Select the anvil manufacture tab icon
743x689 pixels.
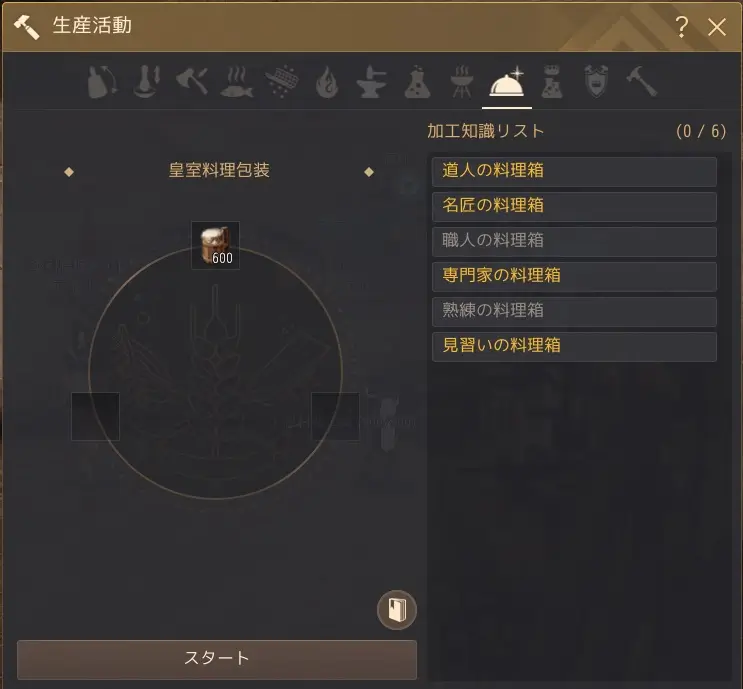pos(371,82)
